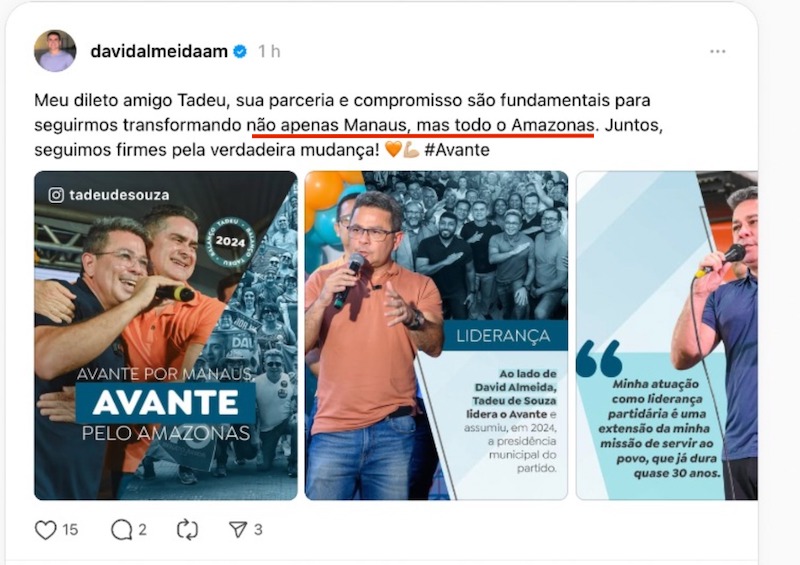Click the blue verified badge
This screenshot has height=565, width=800.
coord(240,51)
